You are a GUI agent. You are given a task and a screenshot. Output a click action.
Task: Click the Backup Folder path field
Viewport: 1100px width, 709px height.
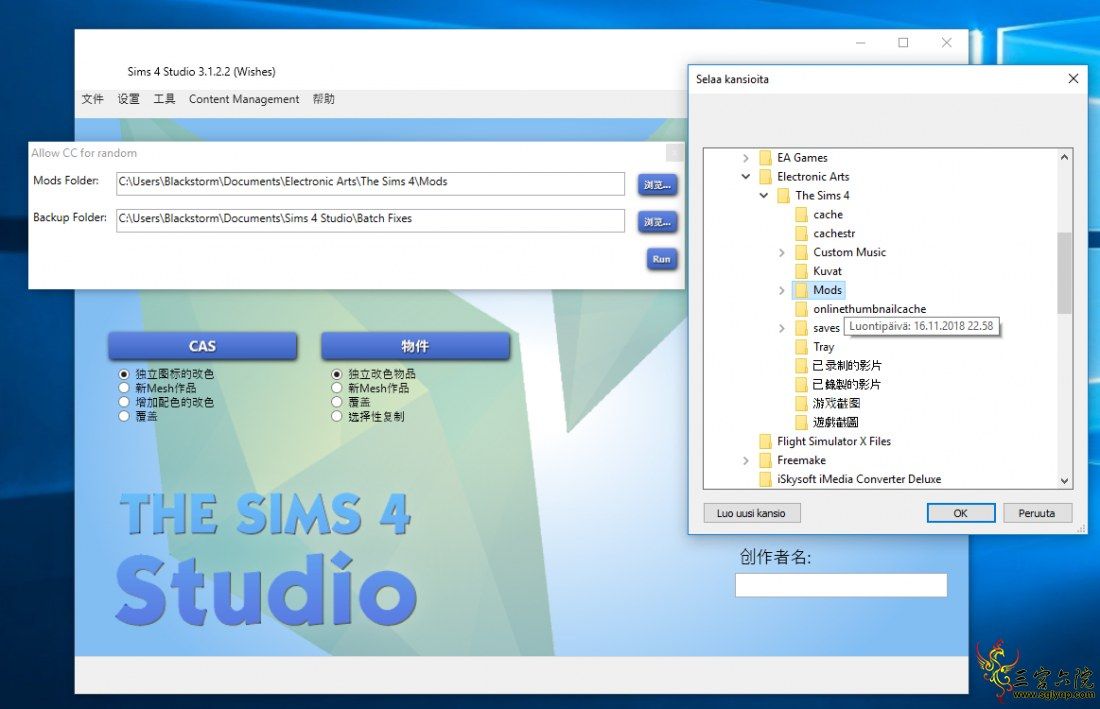[x=370, y=220]
